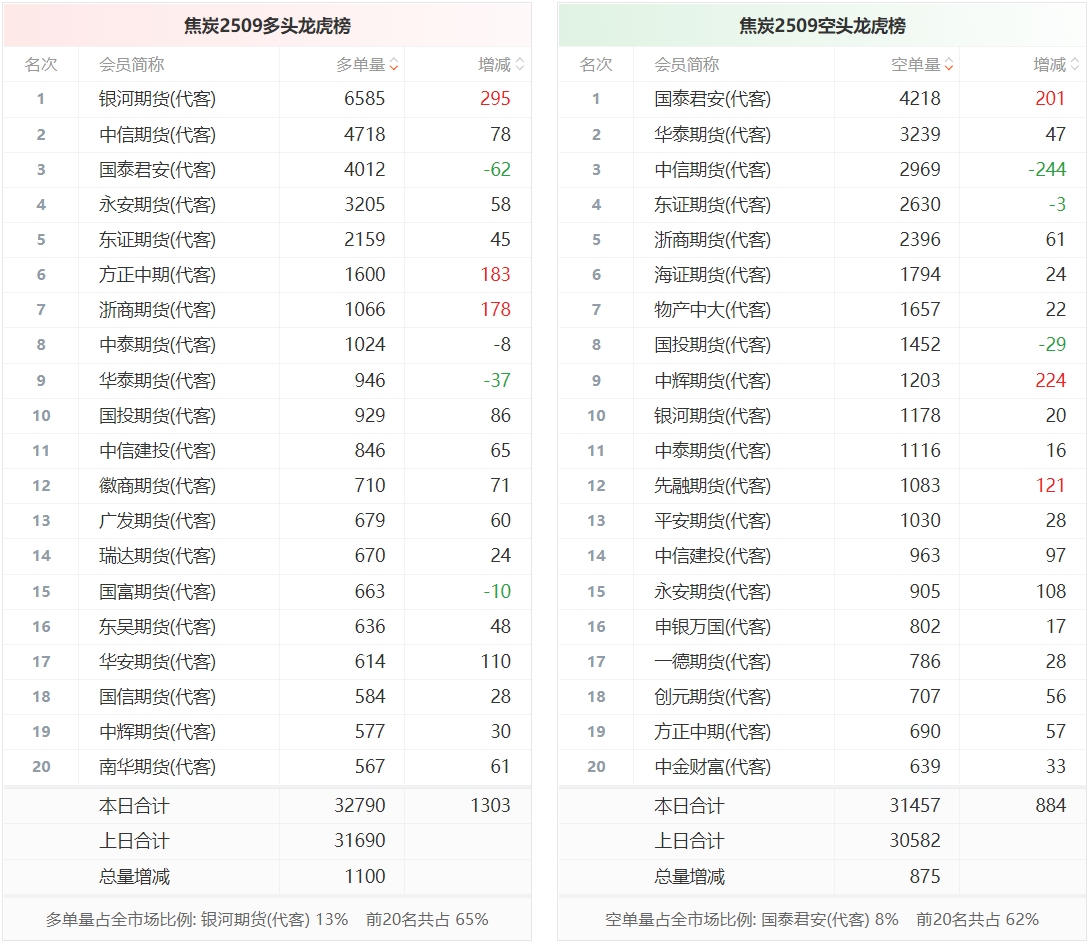Click the 焦炭2509空头龙虎榜 table title
The image size is (1091, 946).
[x=822, y=26]
